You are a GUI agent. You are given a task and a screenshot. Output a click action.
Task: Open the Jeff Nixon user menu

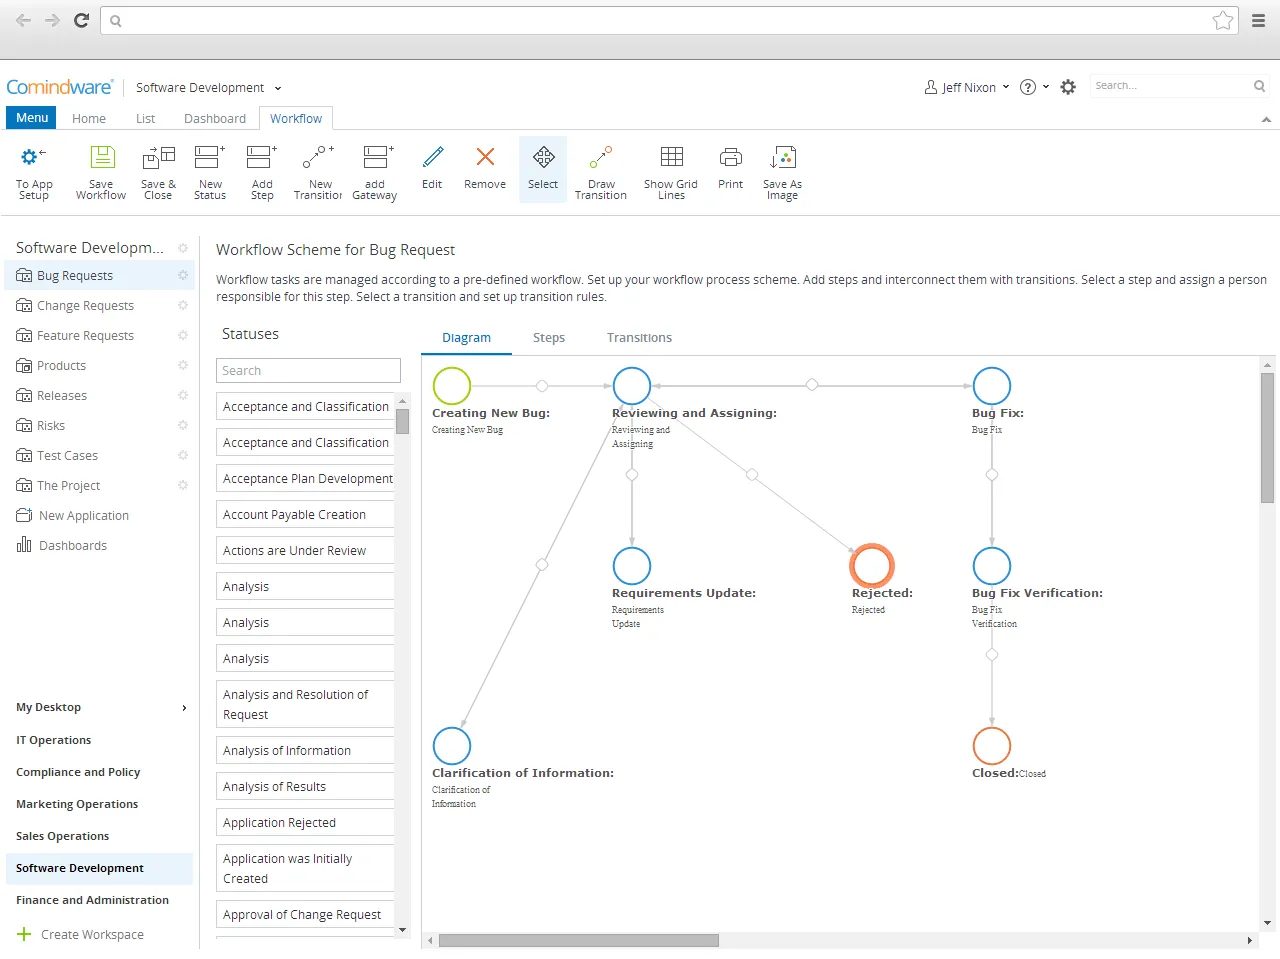(x=965, y=87)
